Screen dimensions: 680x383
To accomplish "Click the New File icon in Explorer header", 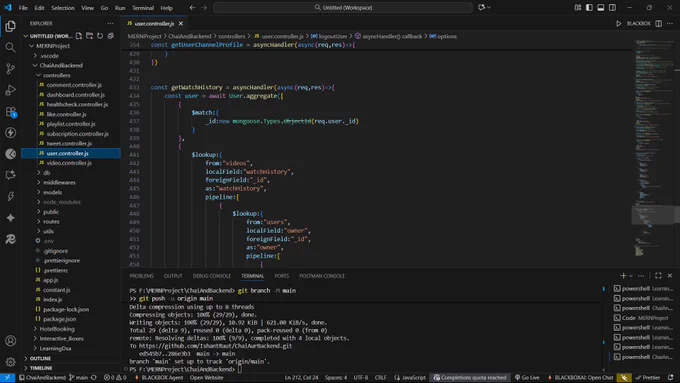I will pyautogui.click(x=79, y=36).
